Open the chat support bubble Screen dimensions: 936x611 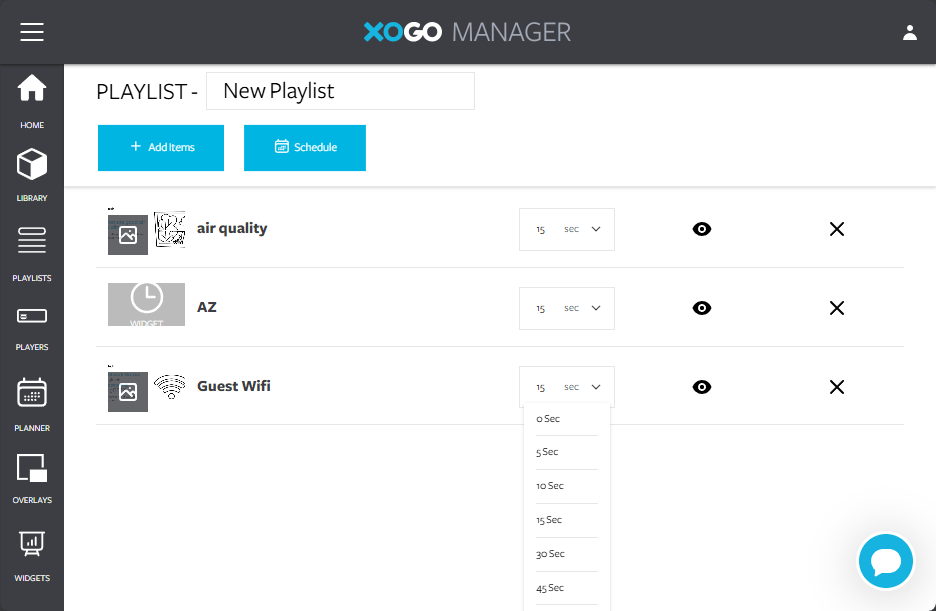[x=886, y=561]
